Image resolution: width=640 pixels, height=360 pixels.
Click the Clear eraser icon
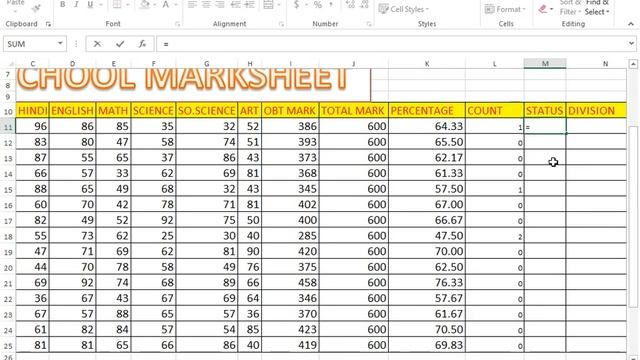click(x=542, y=9)
